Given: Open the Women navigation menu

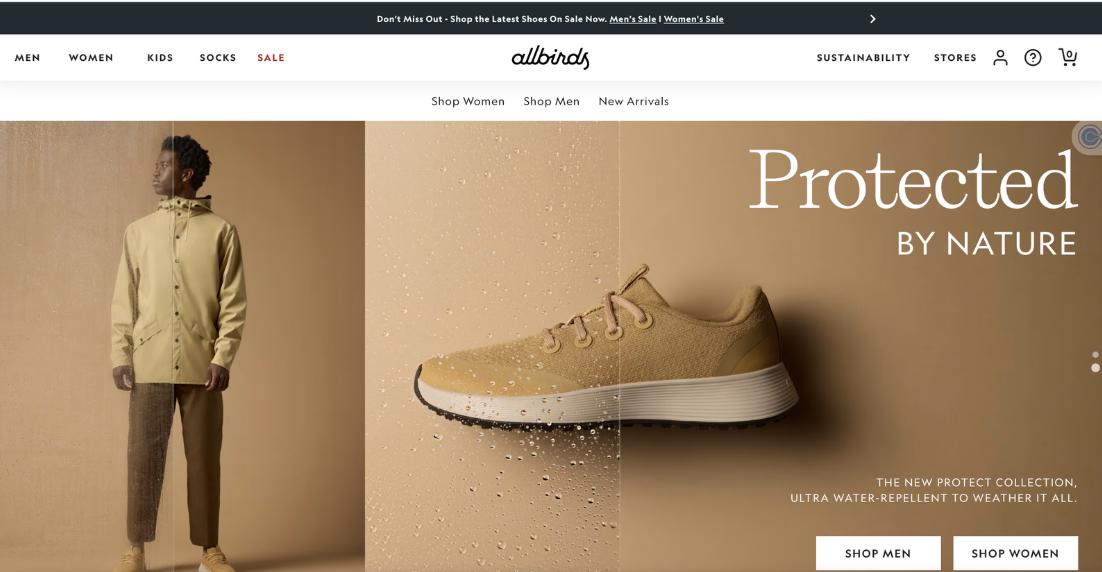Looking at the screenshot, I should point(91,58).
